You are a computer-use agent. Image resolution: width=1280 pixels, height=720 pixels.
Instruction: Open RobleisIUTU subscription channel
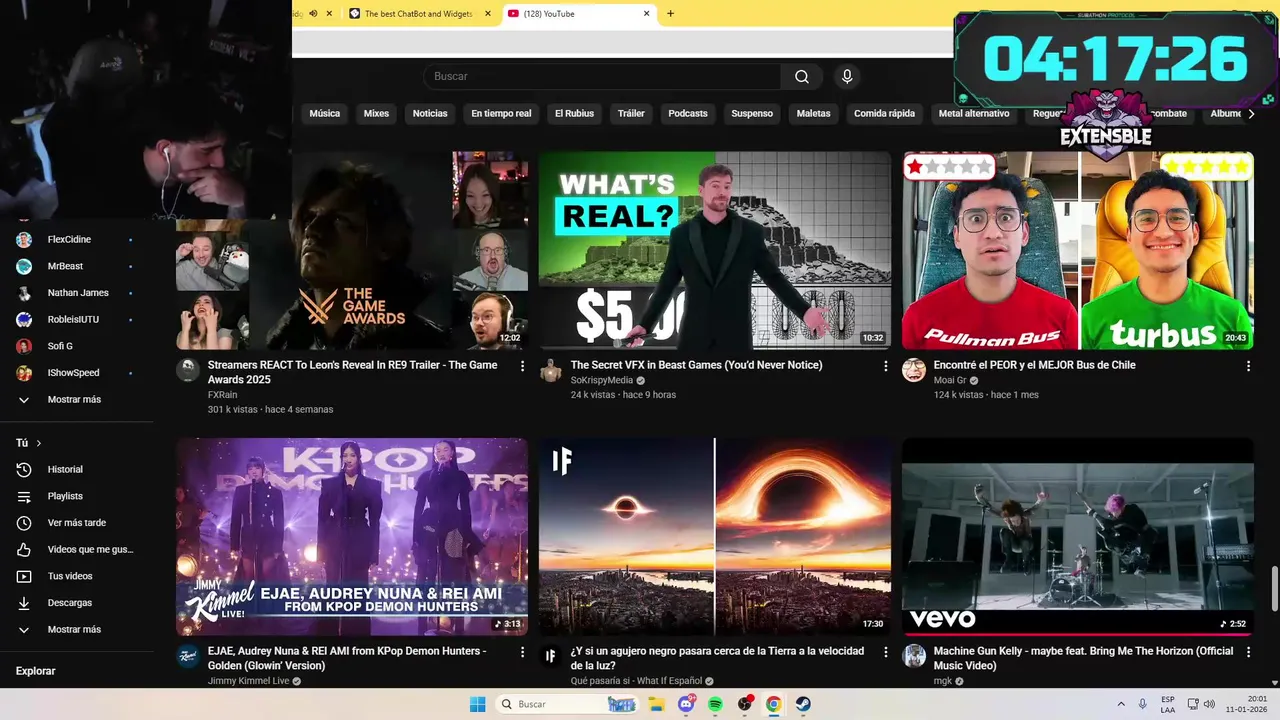74,320
